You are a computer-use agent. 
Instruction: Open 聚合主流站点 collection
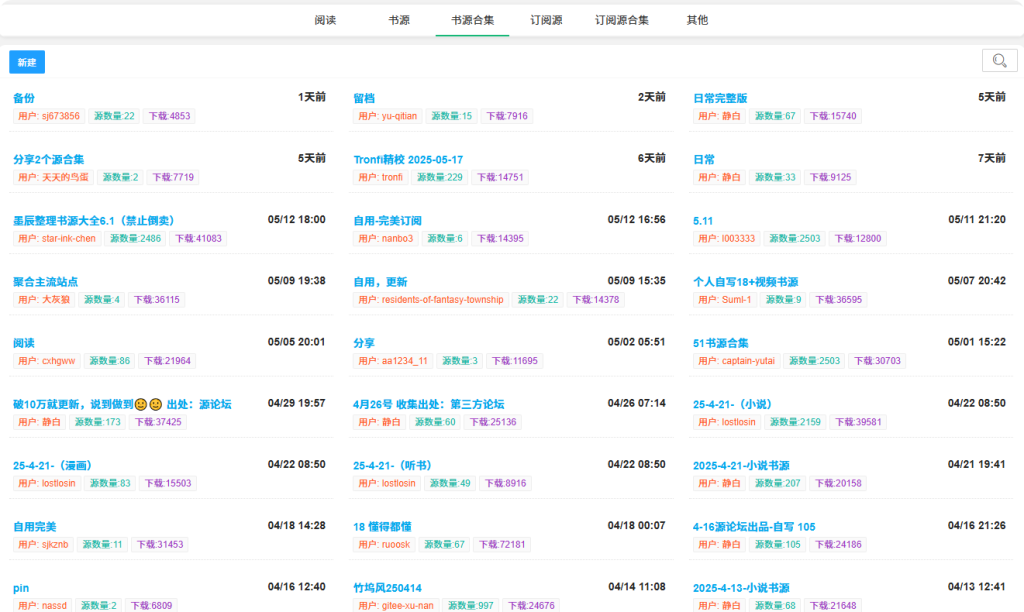pyautogui.click(x=45, y=282)
